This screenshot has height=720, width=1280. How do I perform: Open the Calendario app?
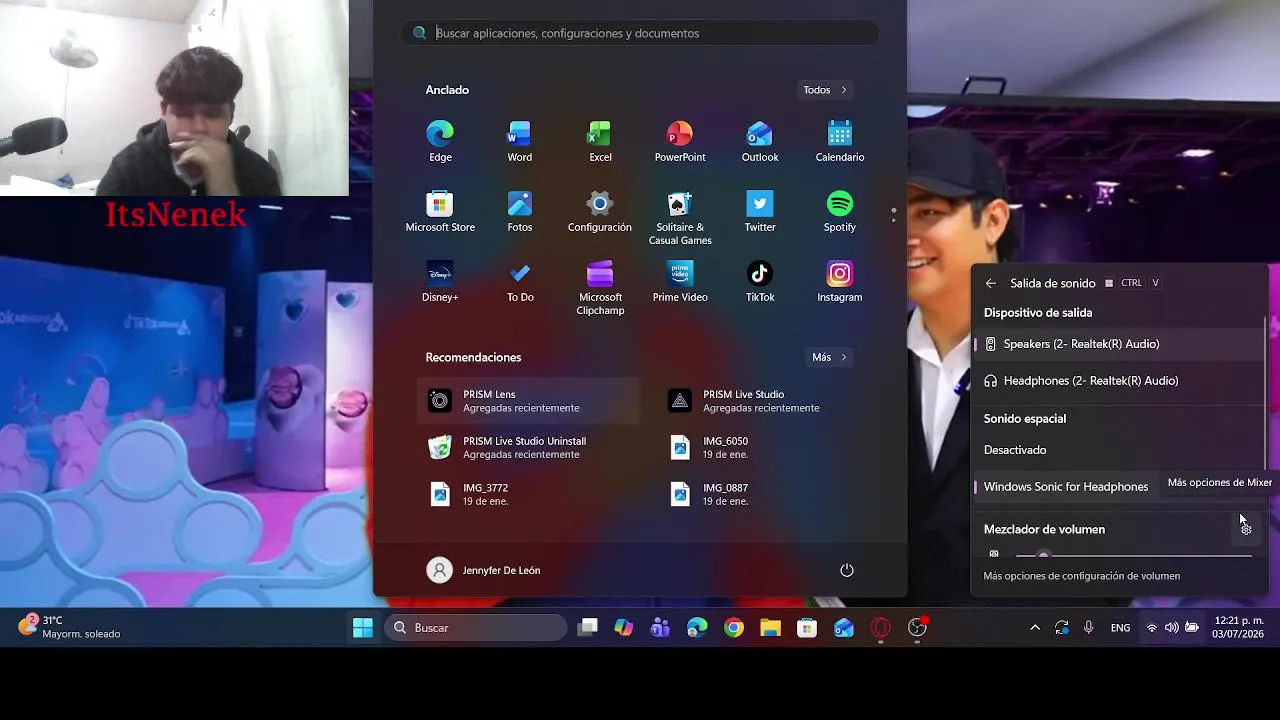coord(840,141)
